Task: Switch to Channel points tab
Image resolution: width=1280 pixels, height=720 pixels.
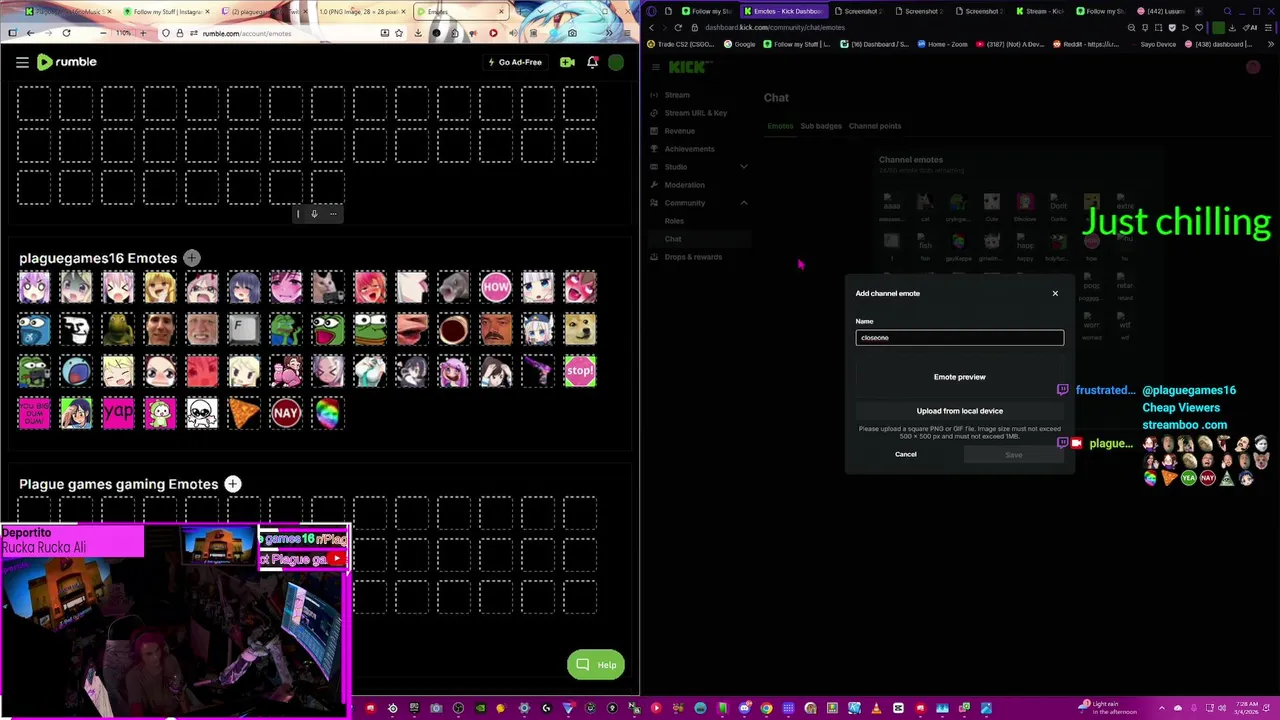Action: [x=875, y=126]
